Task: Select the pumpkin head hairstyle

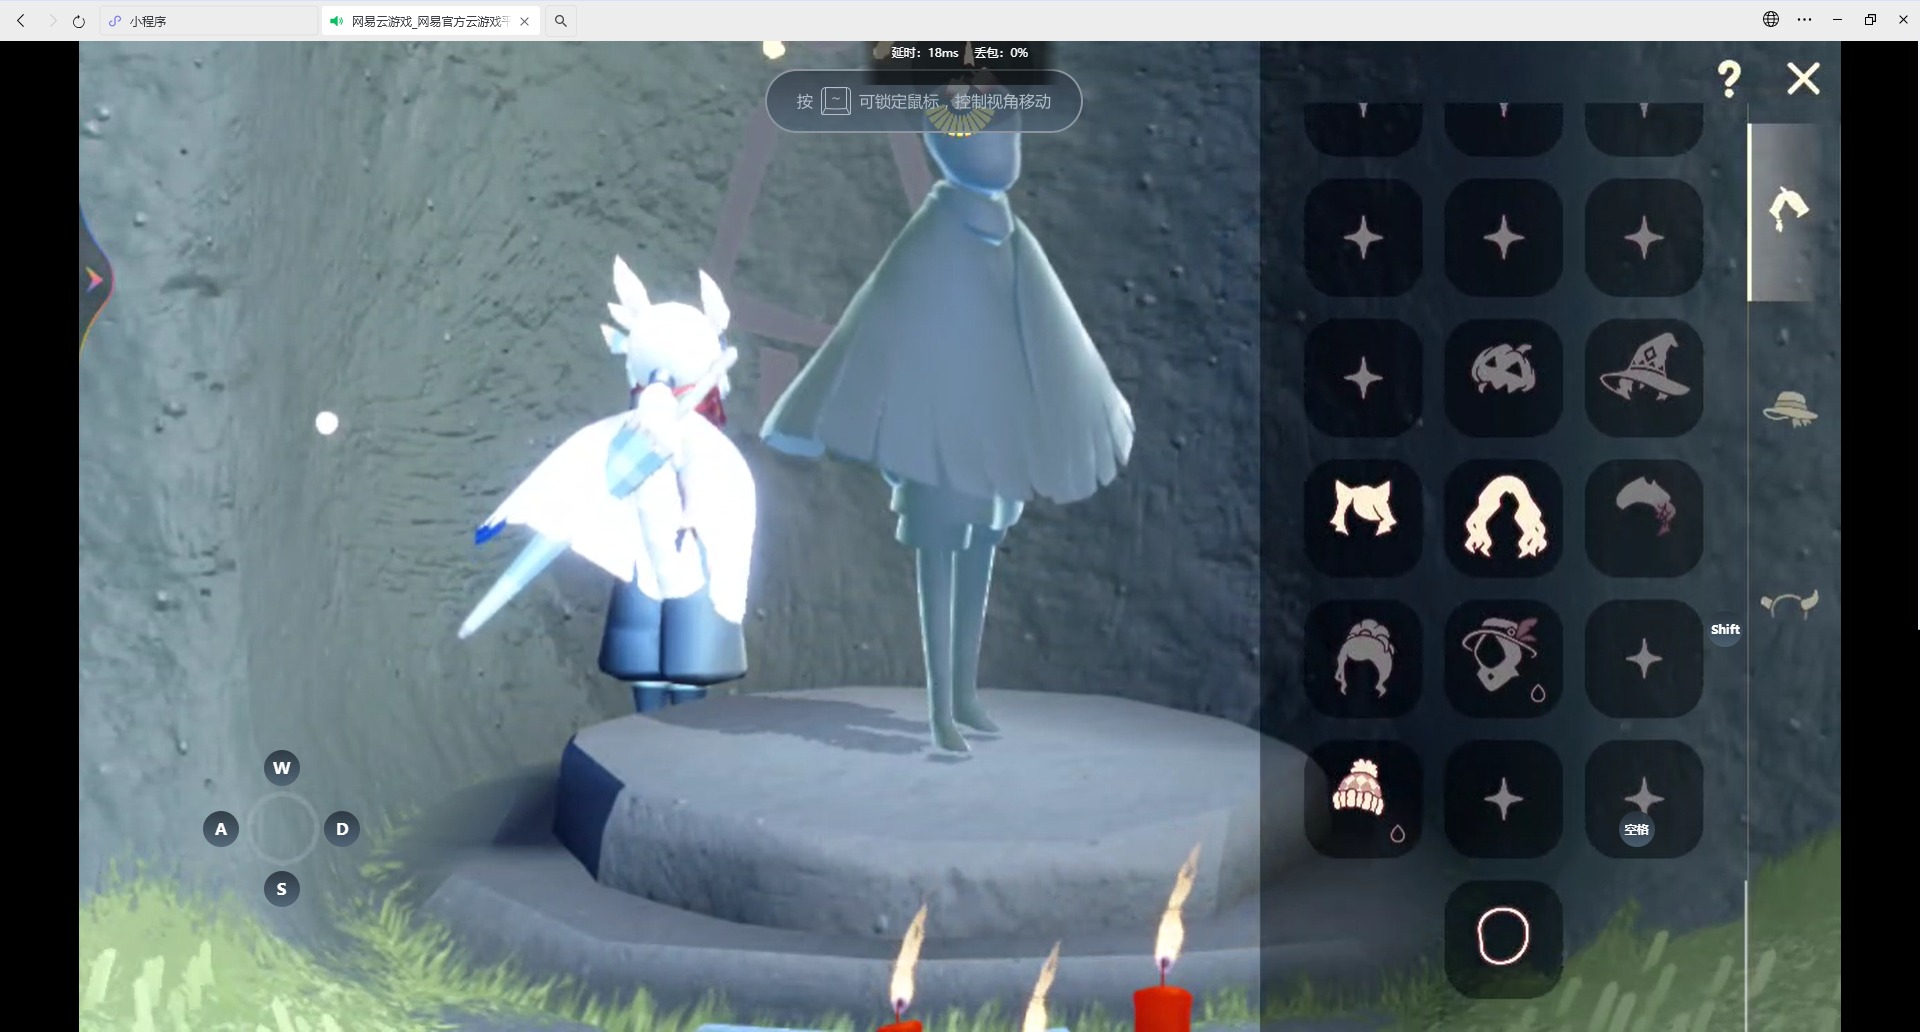Action: point(1503,377)
